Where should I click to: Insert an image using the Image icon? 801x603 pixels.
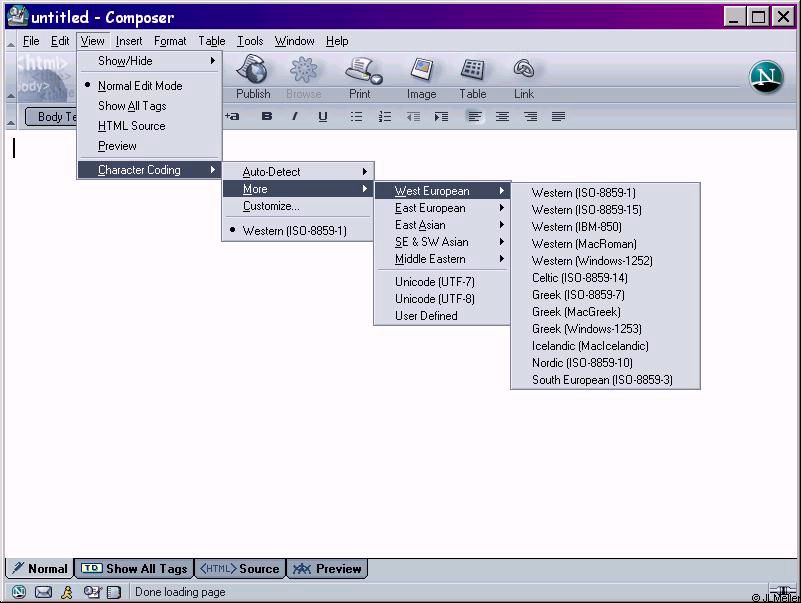pyautogui.click(x=421, y=70)
